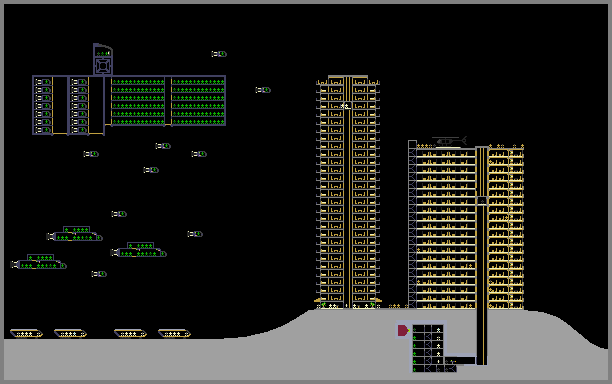Select the topmost floating pod in the sky
612x384 pixels.
tap(219, 54)
